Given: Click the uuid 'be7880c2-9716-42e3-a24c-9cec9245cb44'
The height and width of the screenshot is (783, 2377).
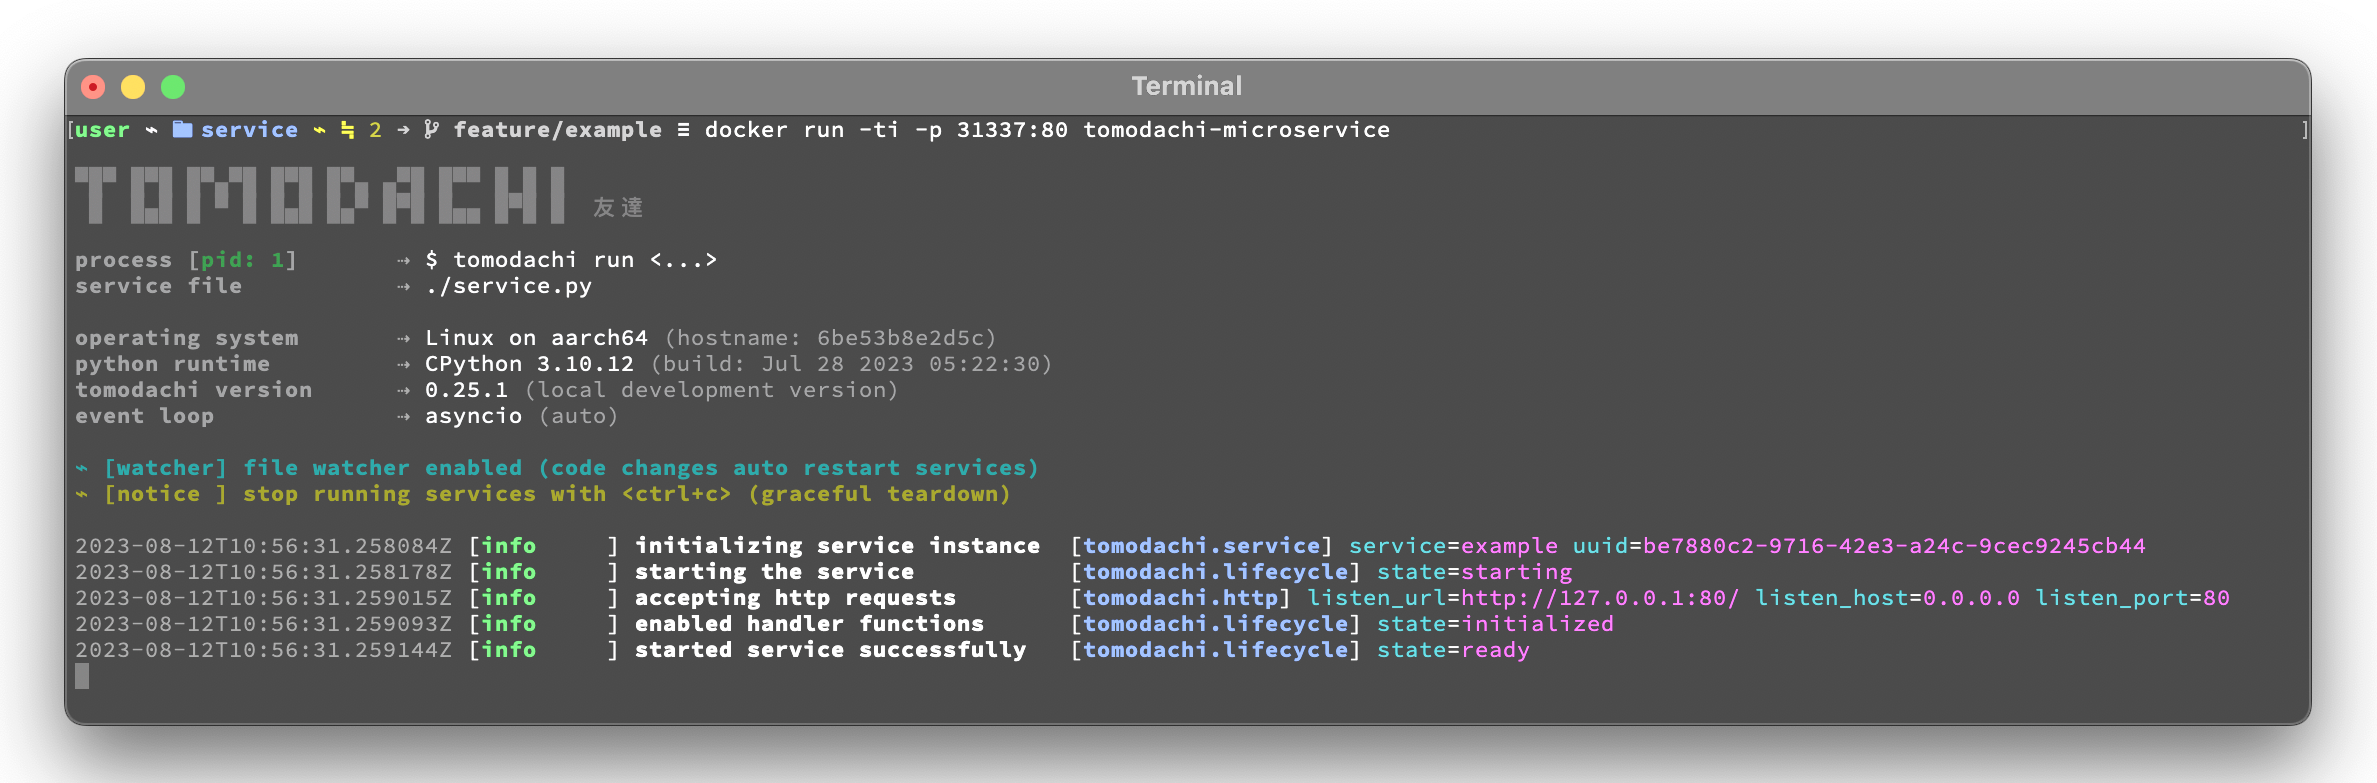Looking at the screenshot, I should (1894, 546).
